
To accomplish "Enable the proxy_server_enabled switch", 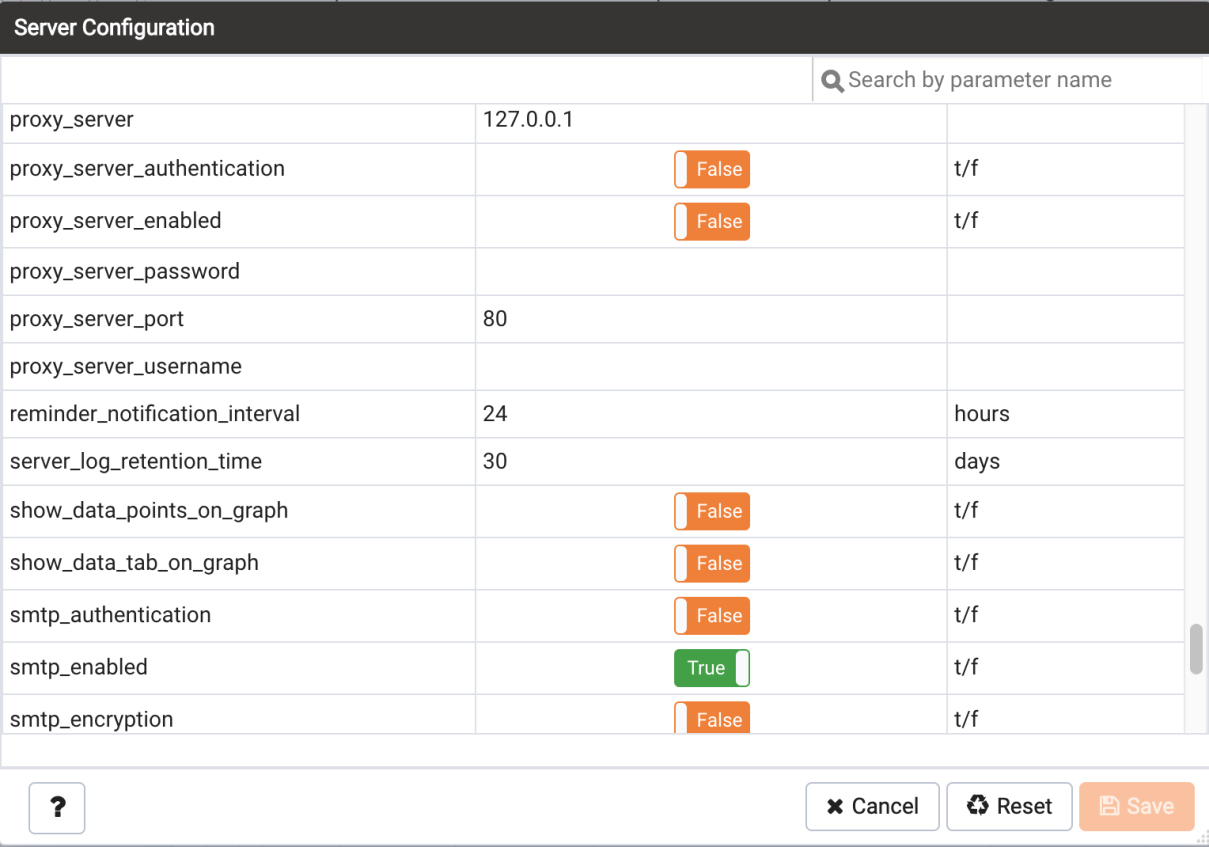I will pyautogui.click(x=712, y=222).
